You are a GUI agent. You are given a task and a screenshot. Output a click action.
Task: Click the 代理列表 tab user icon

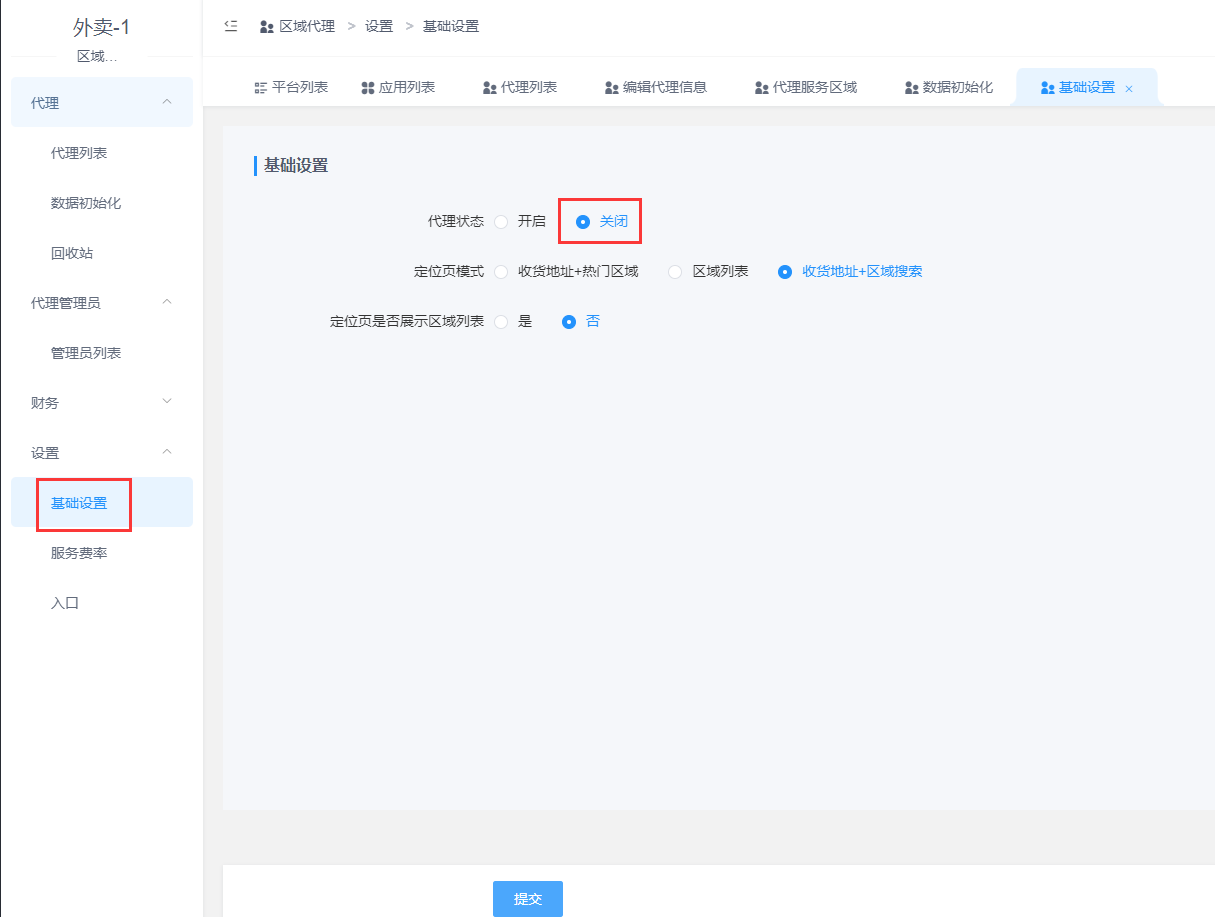(x=490, y=88)
